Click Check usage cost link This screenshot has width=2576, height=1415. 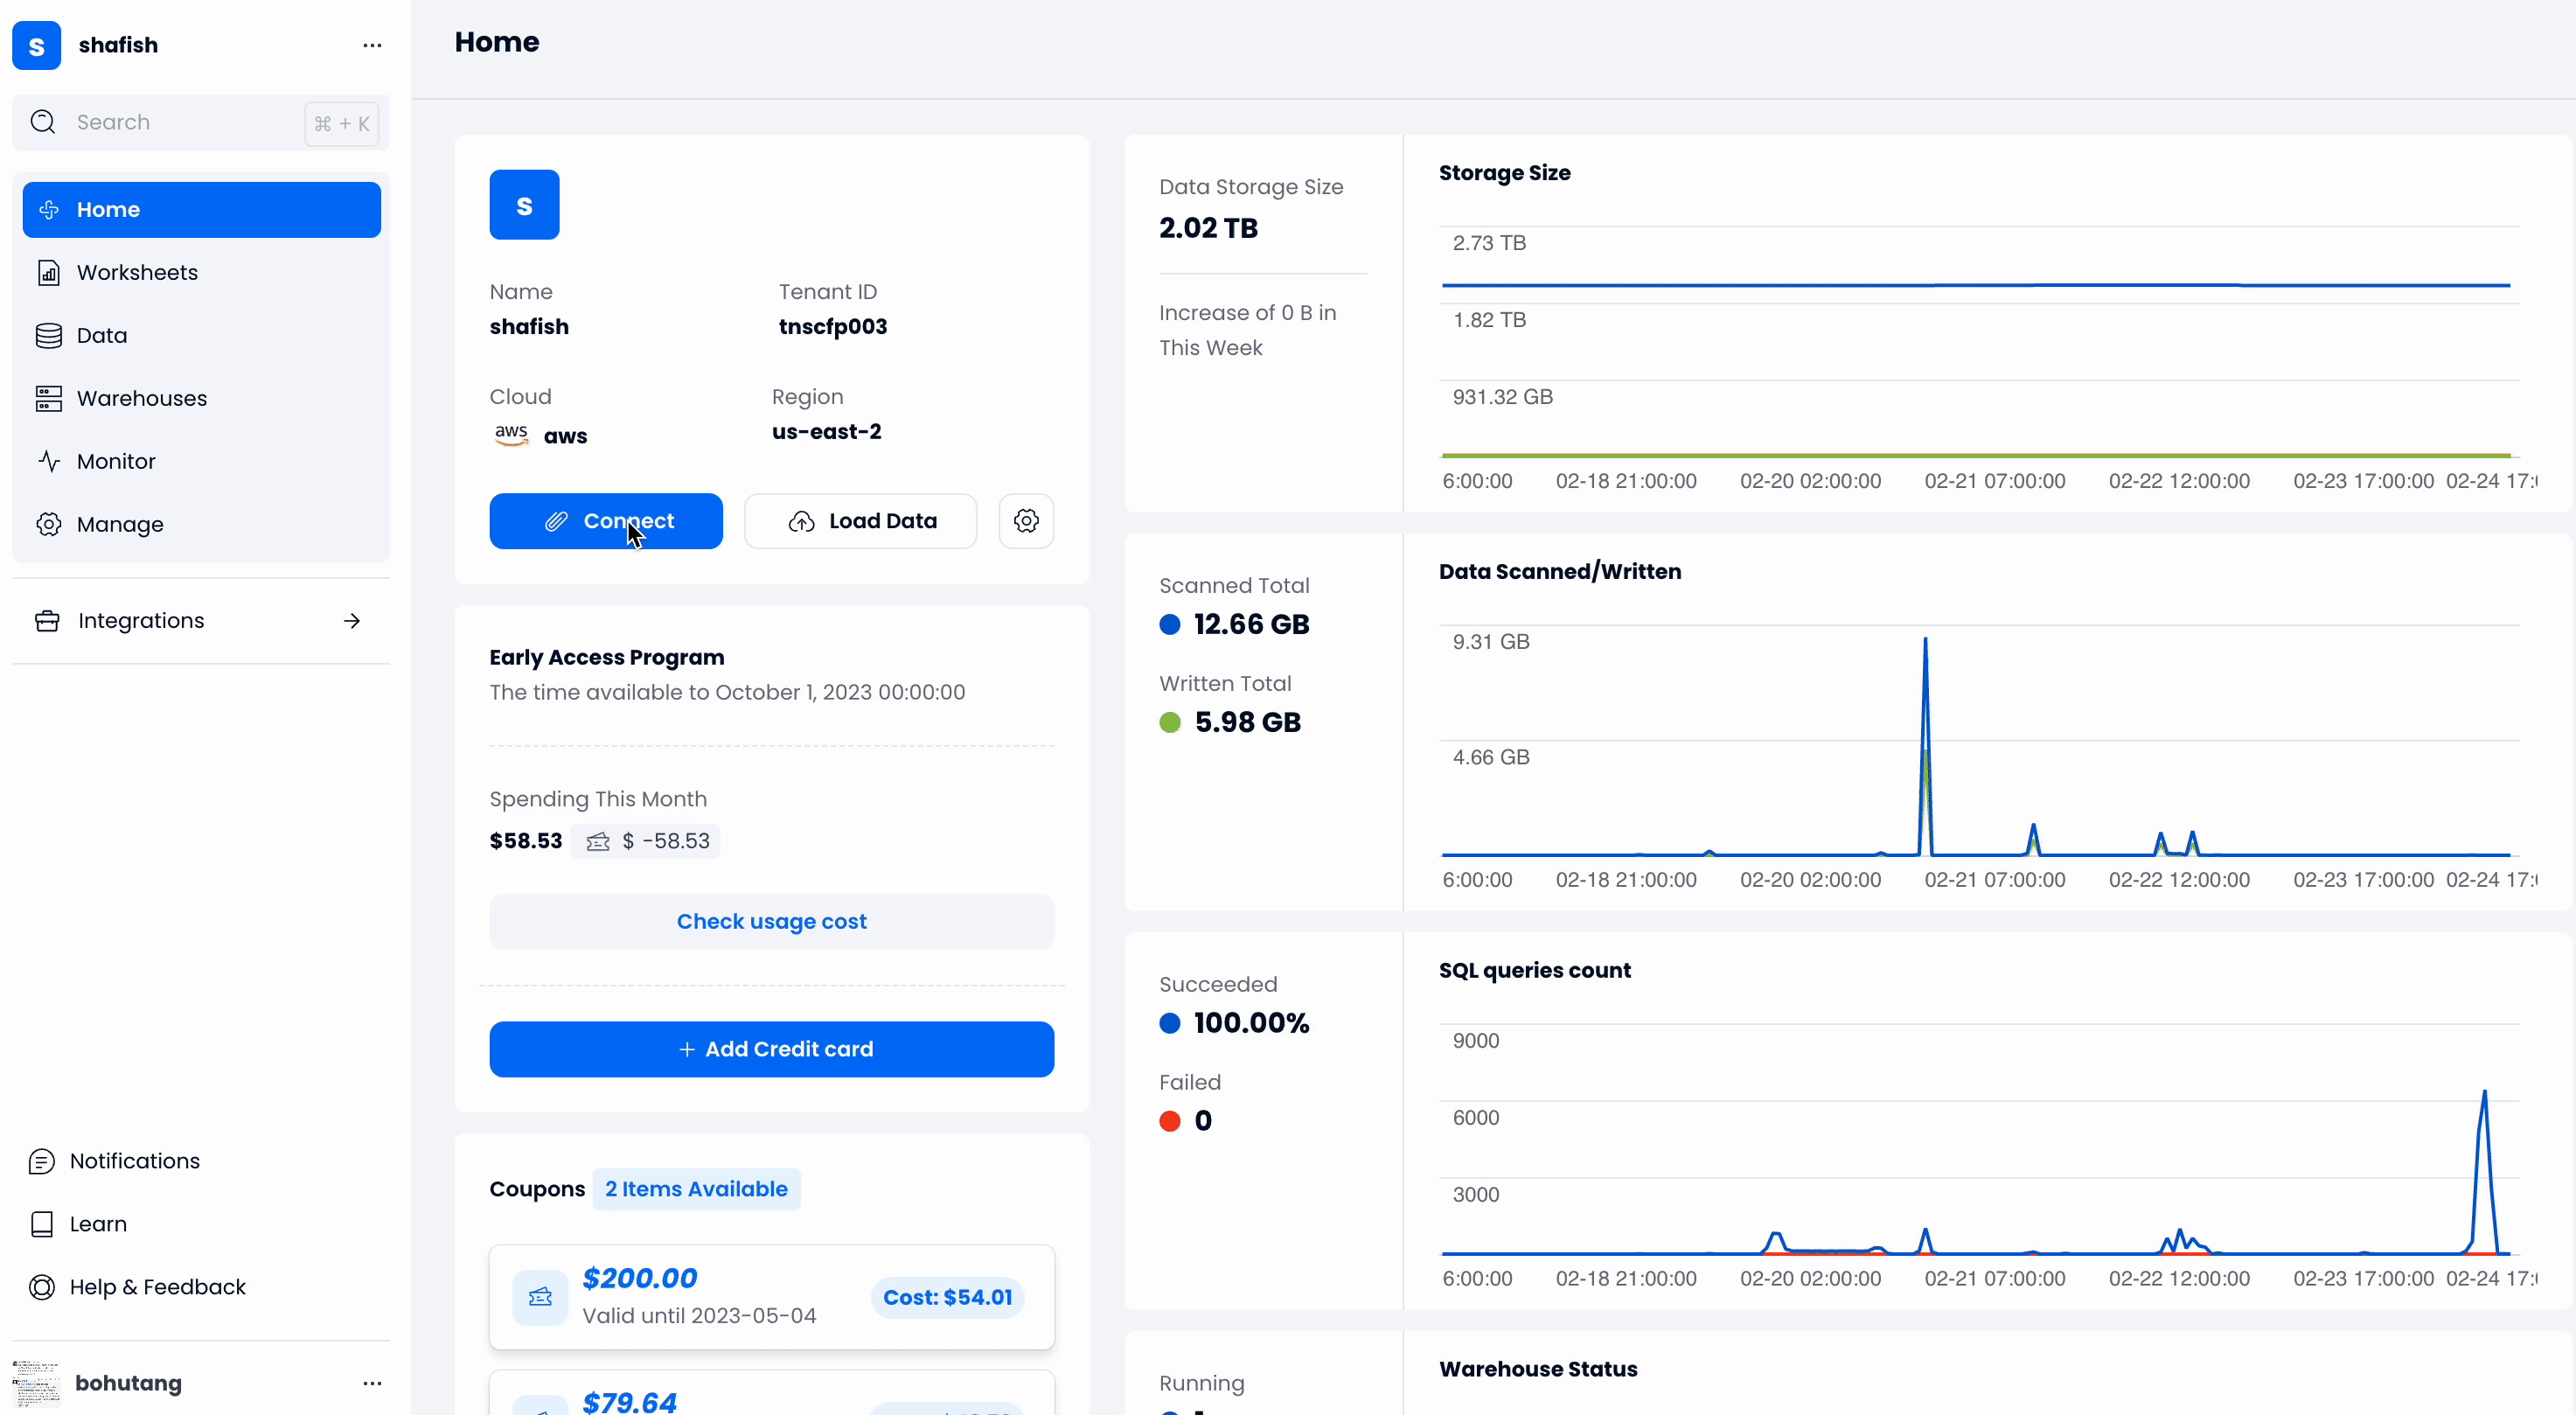[x=771, y=921]
